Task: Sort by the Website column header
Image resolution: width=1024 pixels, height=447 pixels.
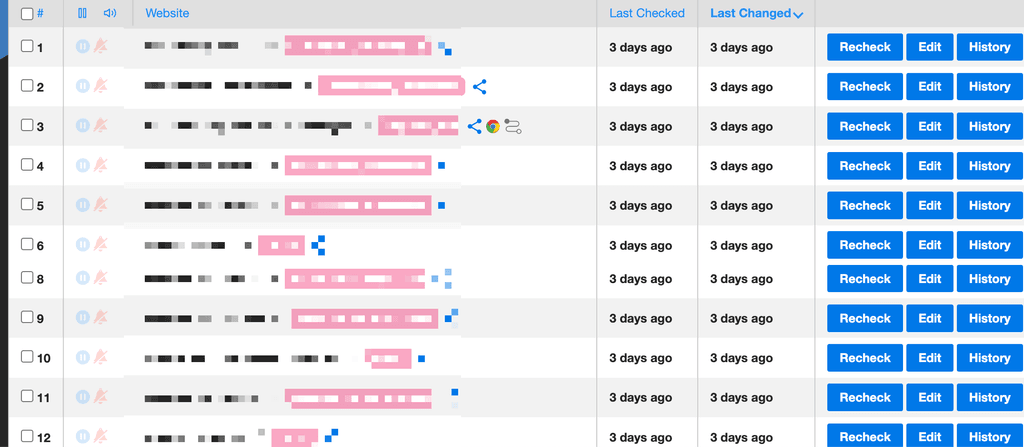Action: point(167,13)
